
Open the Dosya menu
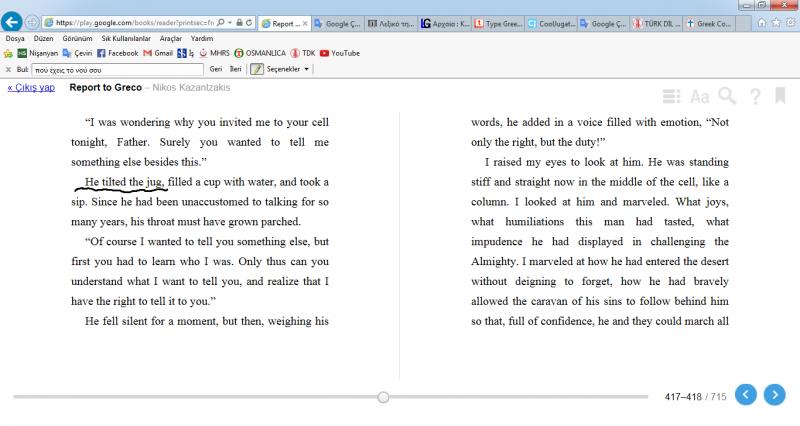pyautogui.click(x=15, y=38)
